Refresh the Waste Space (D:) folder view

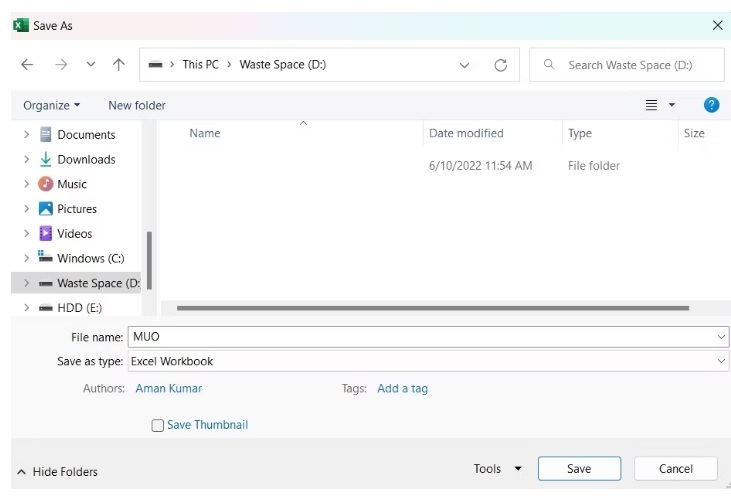(501, 65)
